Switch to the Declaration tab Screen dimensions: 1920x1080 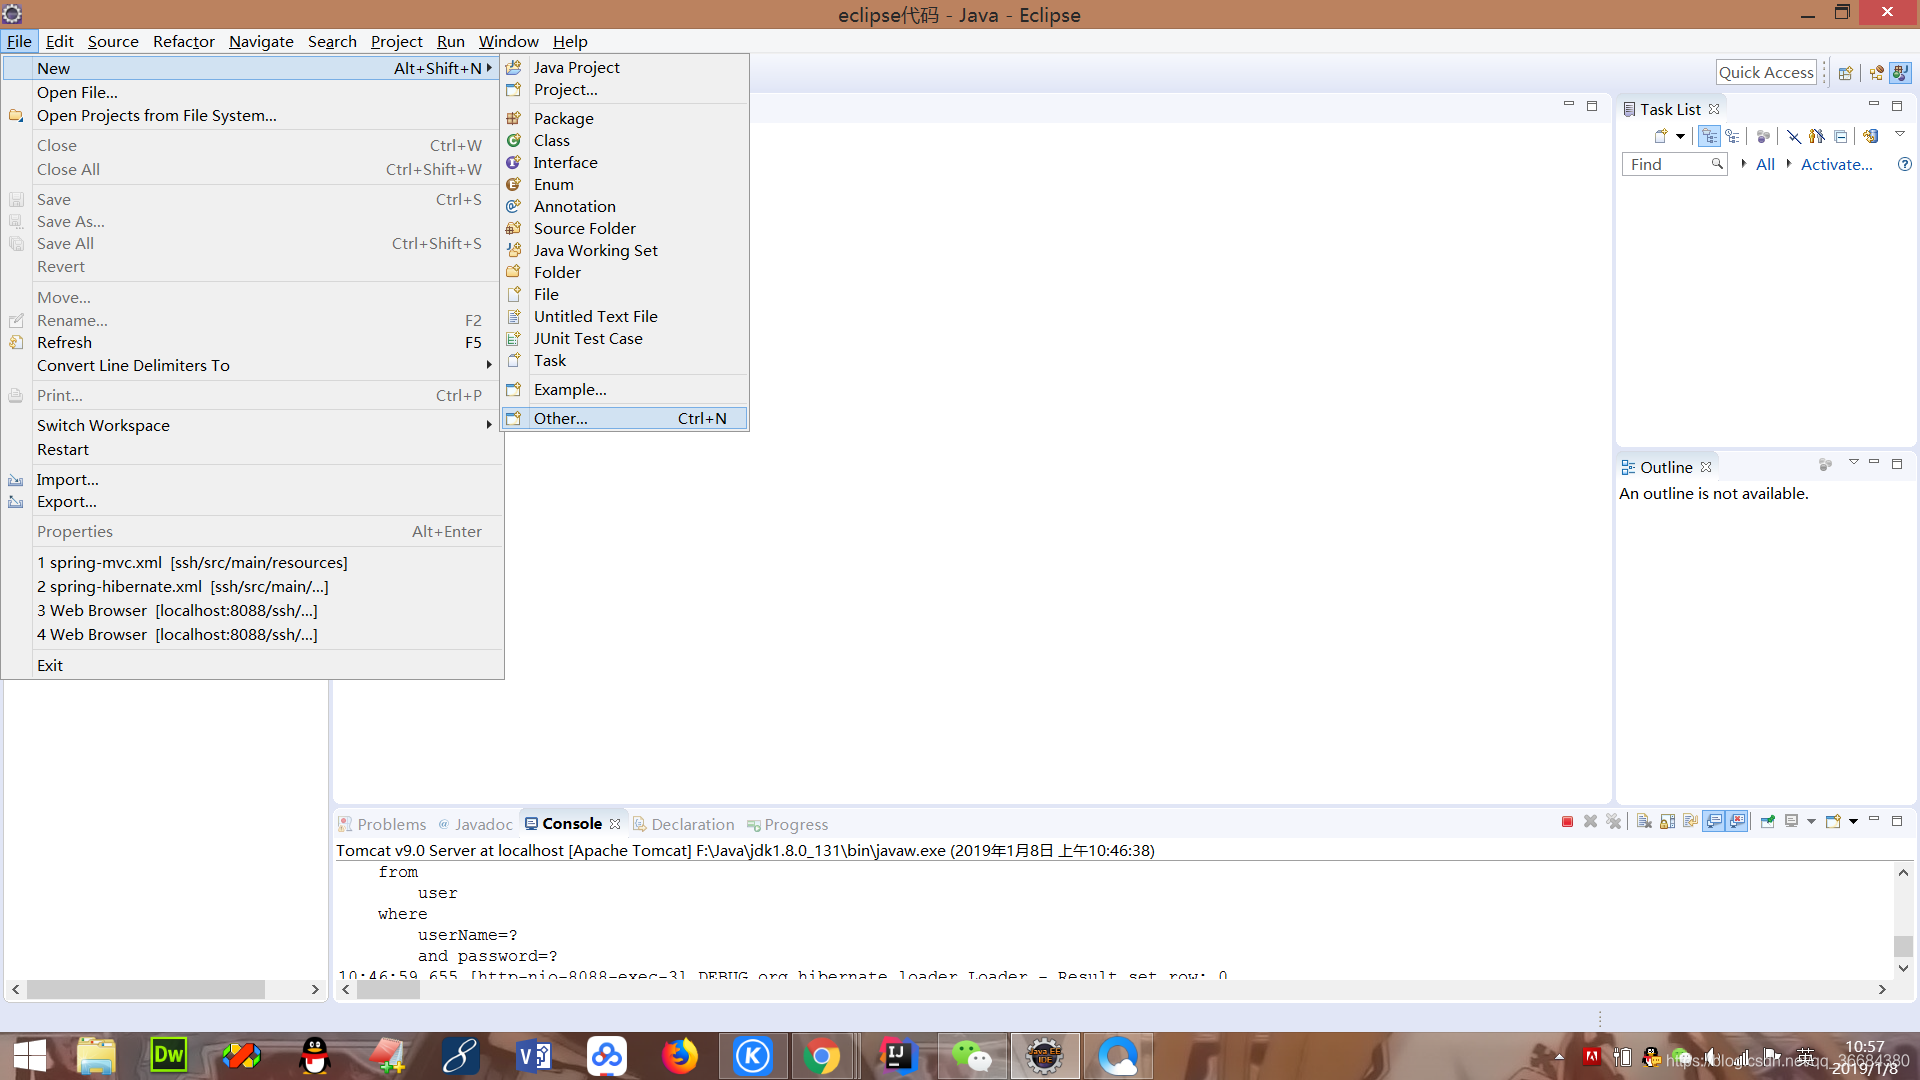(684, 824)
